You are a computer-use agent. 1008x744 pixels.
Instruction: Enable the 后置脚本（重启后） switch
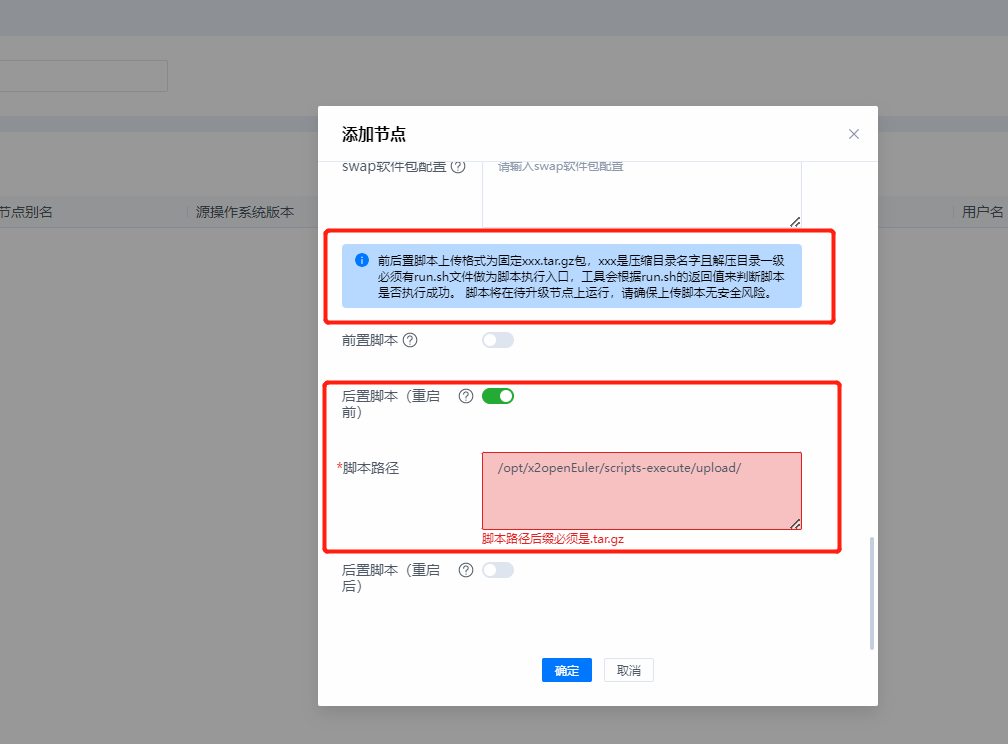(497, 570)
